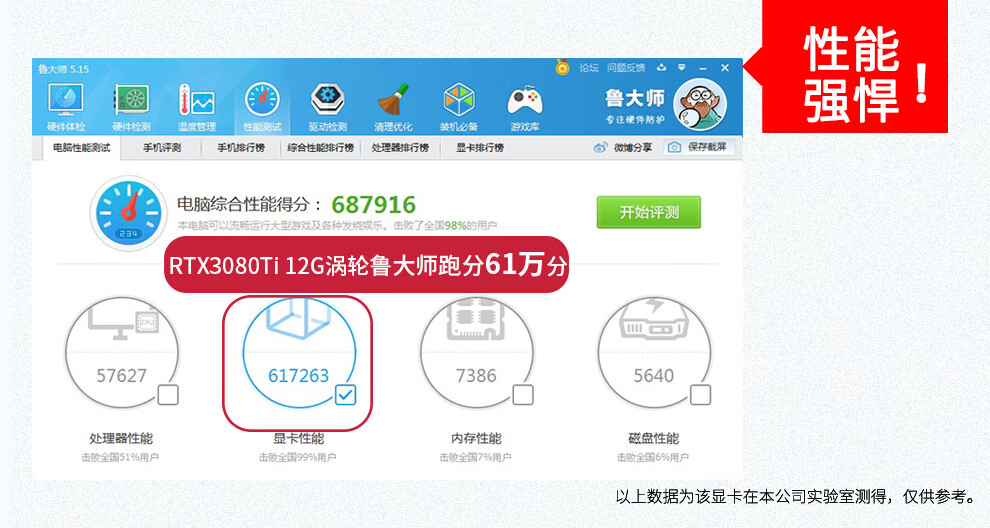Screen dimensions: 990x528
Task: Click the gold medal icon in title bar
Action: [562, 67]
